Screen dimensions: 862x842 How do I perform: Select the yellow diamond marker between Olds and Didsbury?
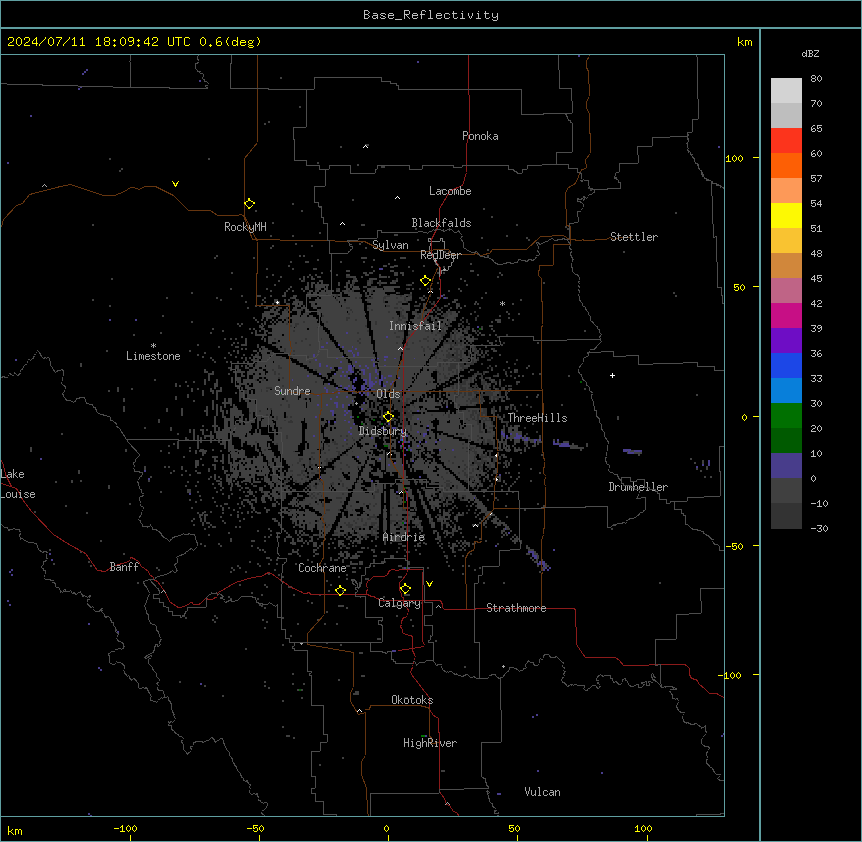tap(389, 417)
